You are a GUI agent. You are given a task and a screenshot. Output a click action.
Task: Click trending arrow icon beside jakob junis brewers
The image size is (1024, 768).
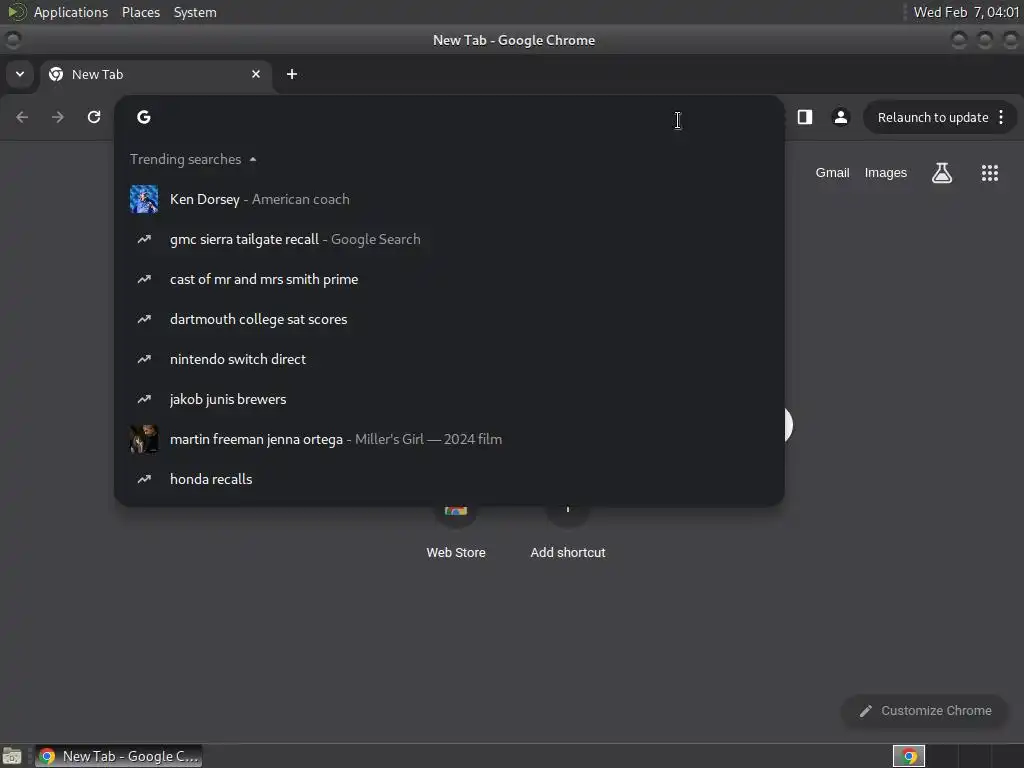144,399
